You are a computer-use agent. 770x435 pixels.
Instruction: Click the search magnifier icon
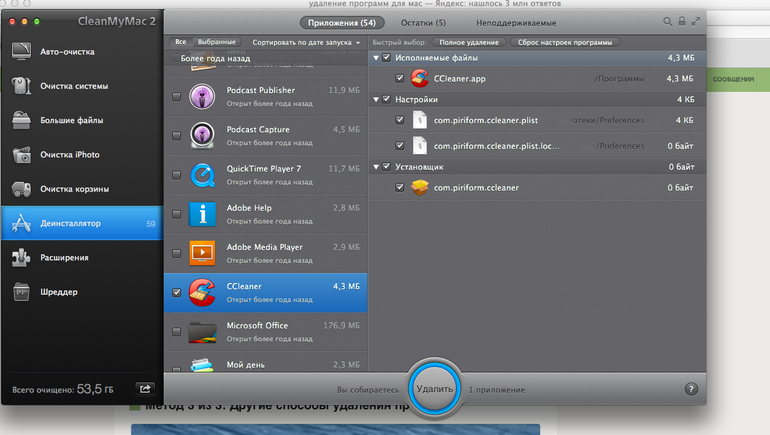click(x=668, y=21)
